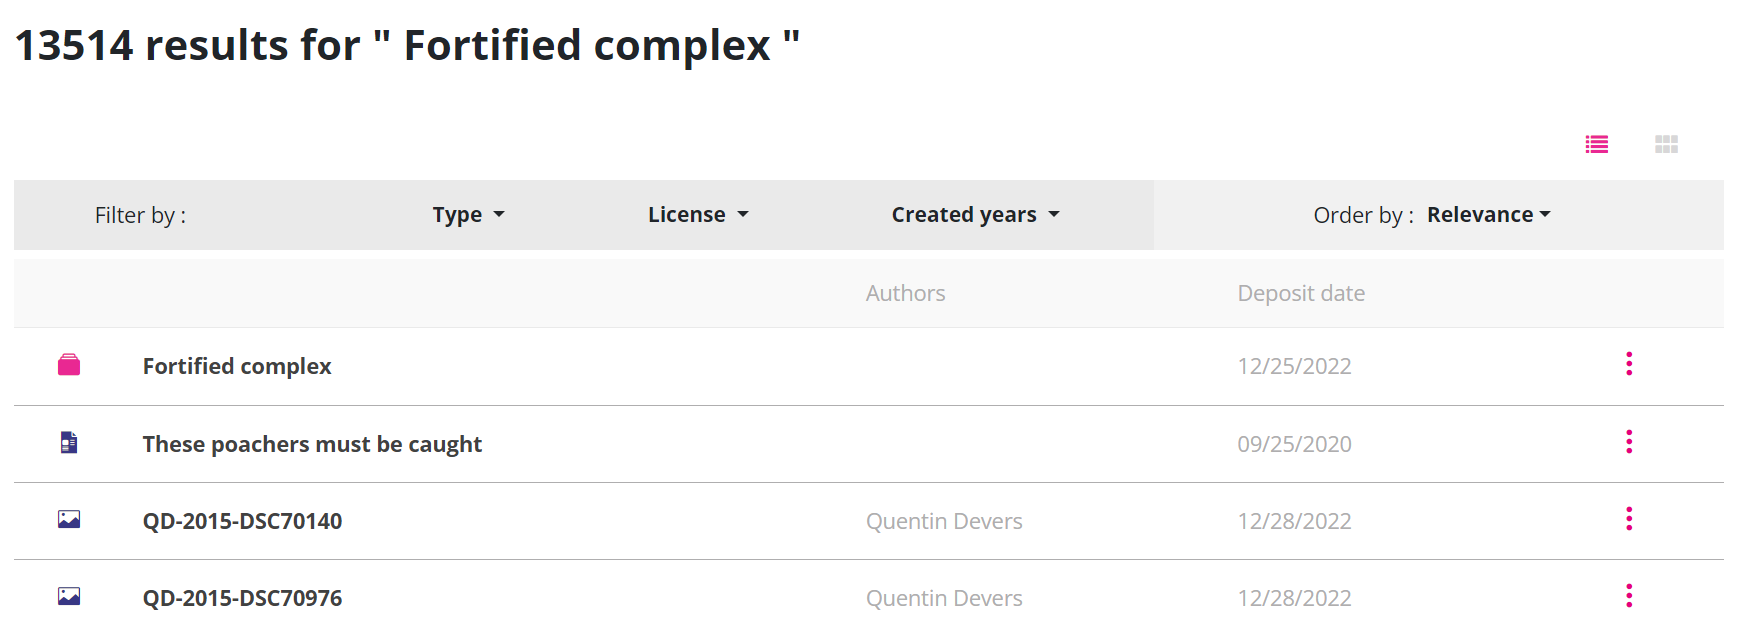1745x620 pixels.
Task: Open the Type filter dropdown
Action: click(x=468, y=215)
